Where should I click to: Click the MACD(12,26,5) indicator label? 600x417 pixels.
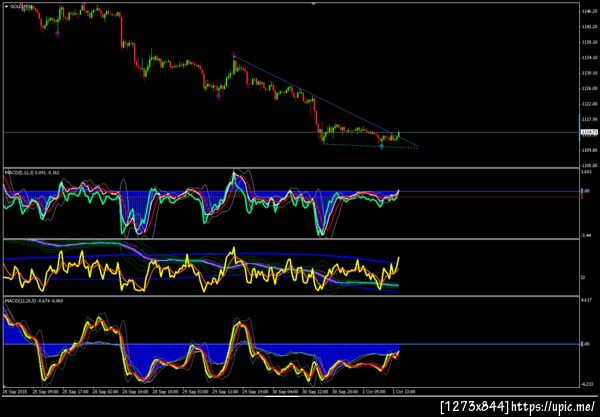34,301
